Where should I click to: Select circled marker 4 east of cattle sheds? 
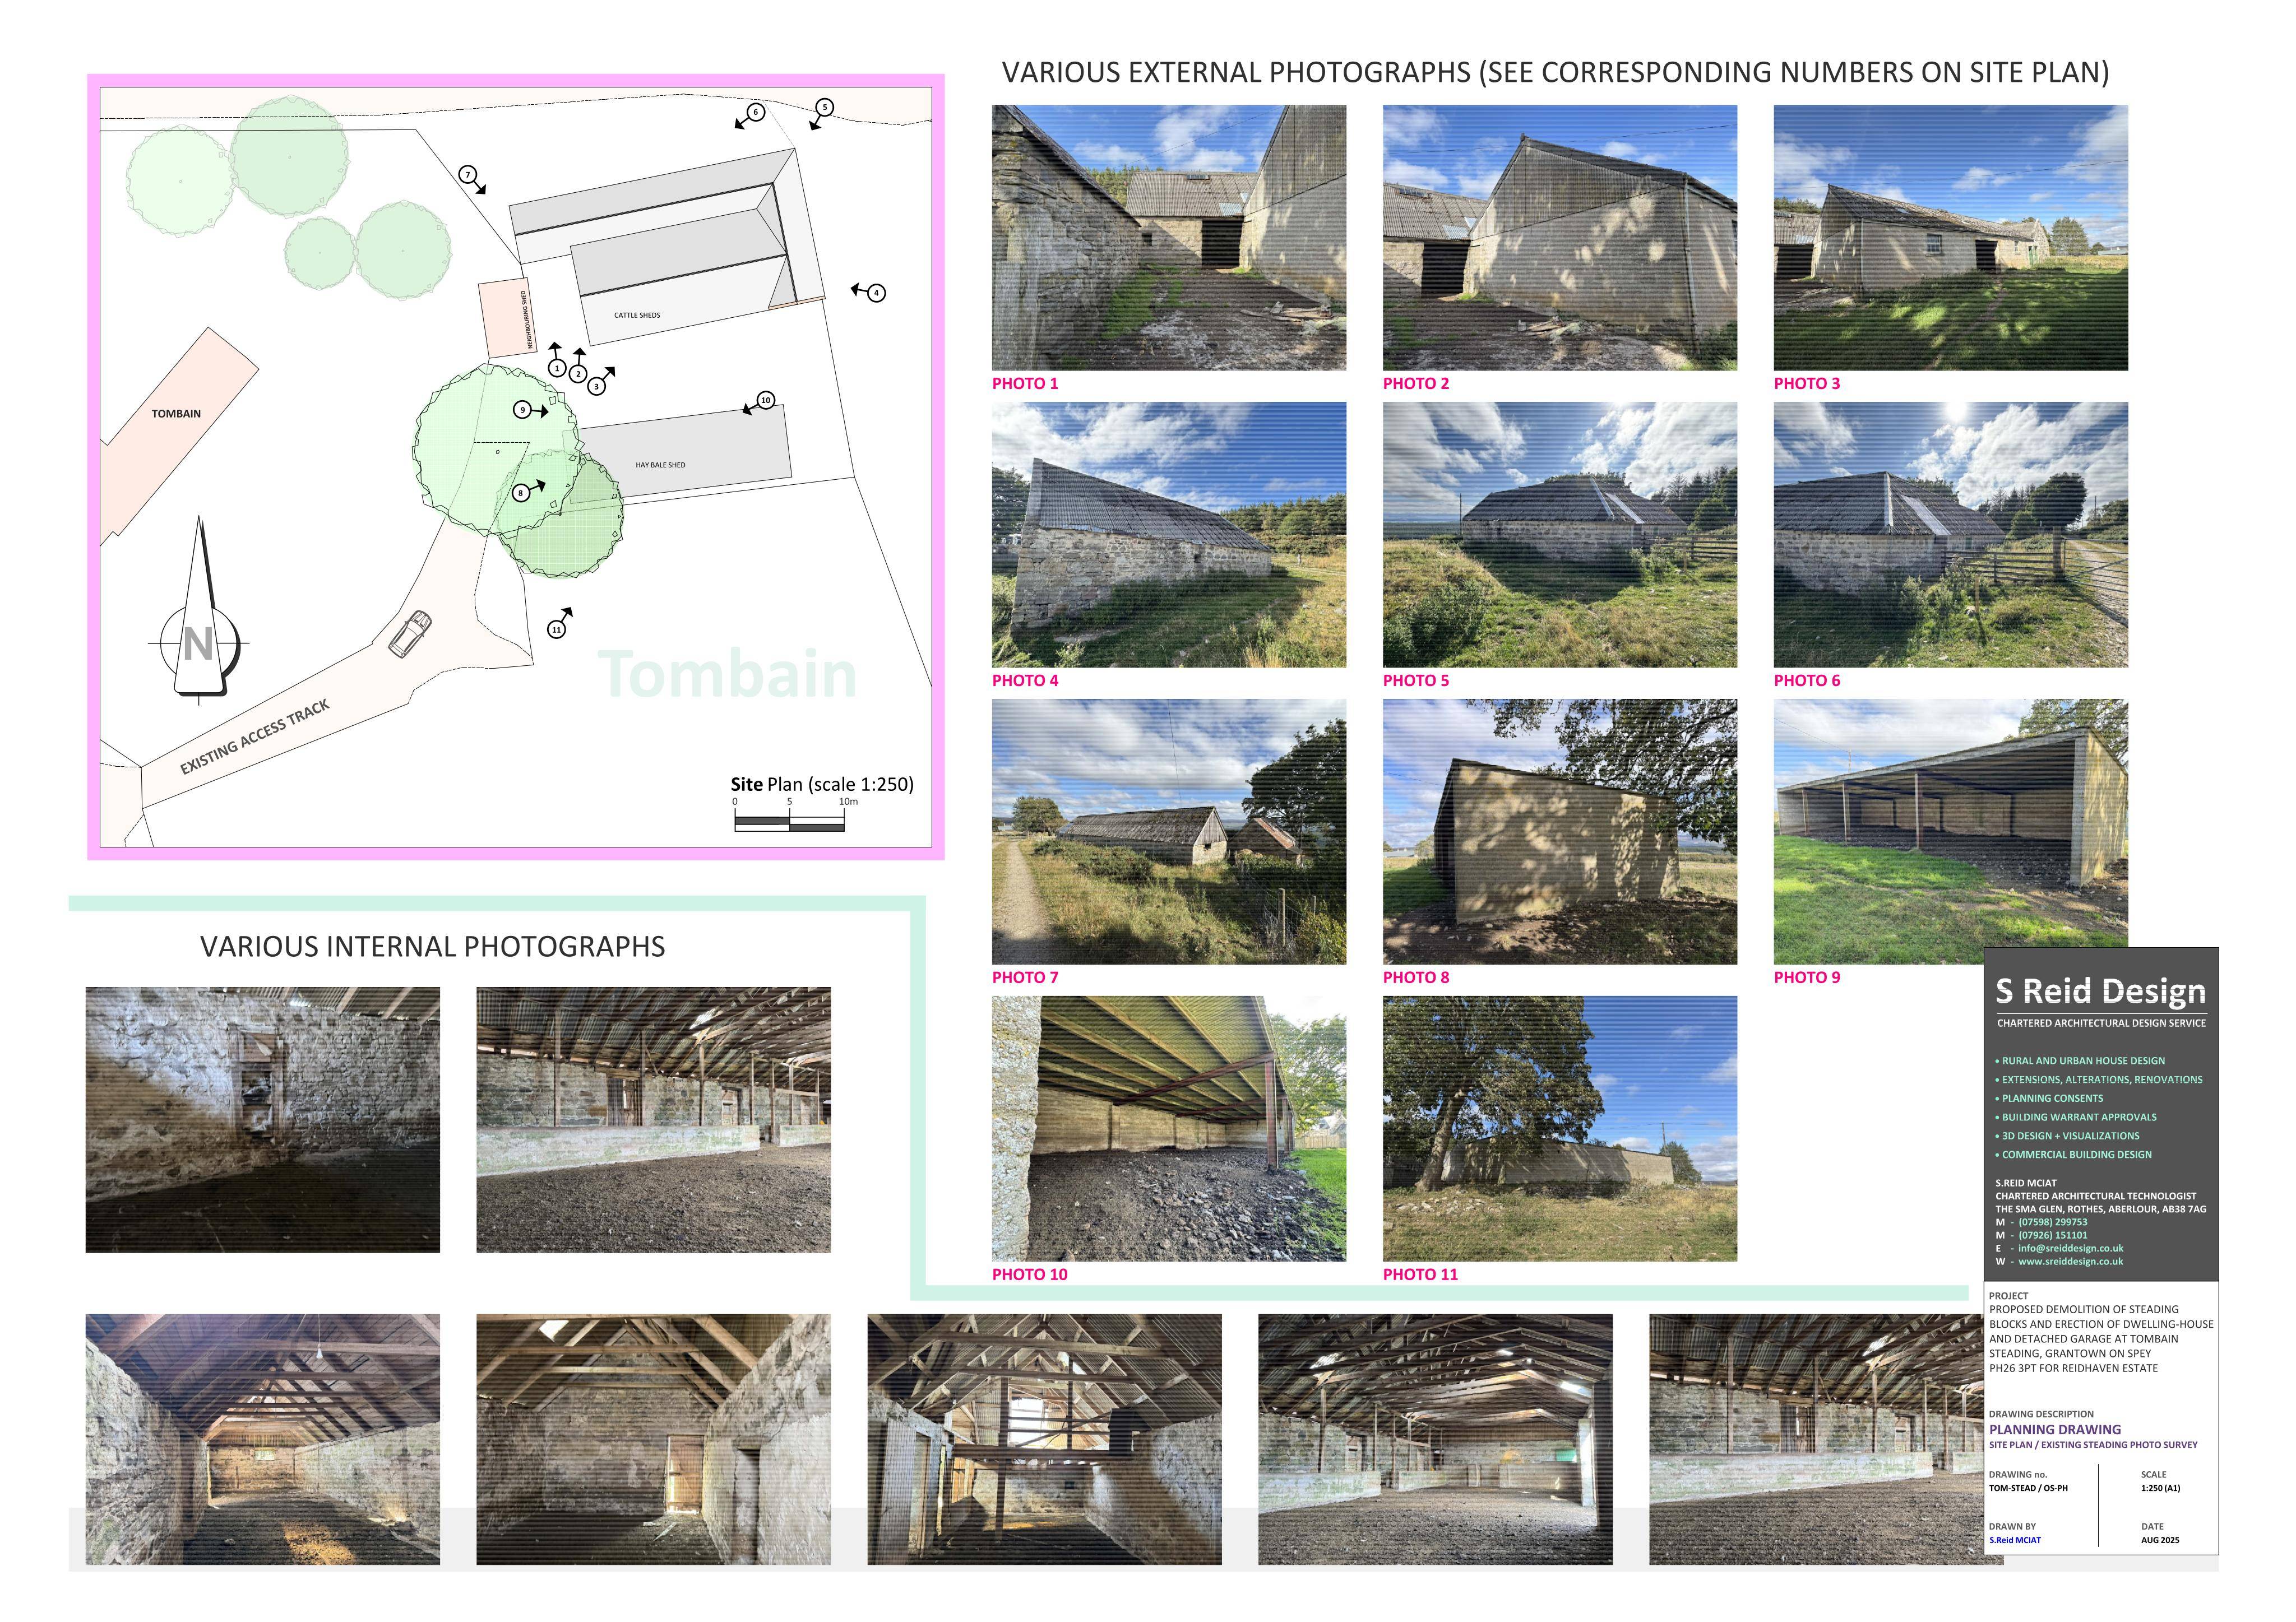point(876,293)
